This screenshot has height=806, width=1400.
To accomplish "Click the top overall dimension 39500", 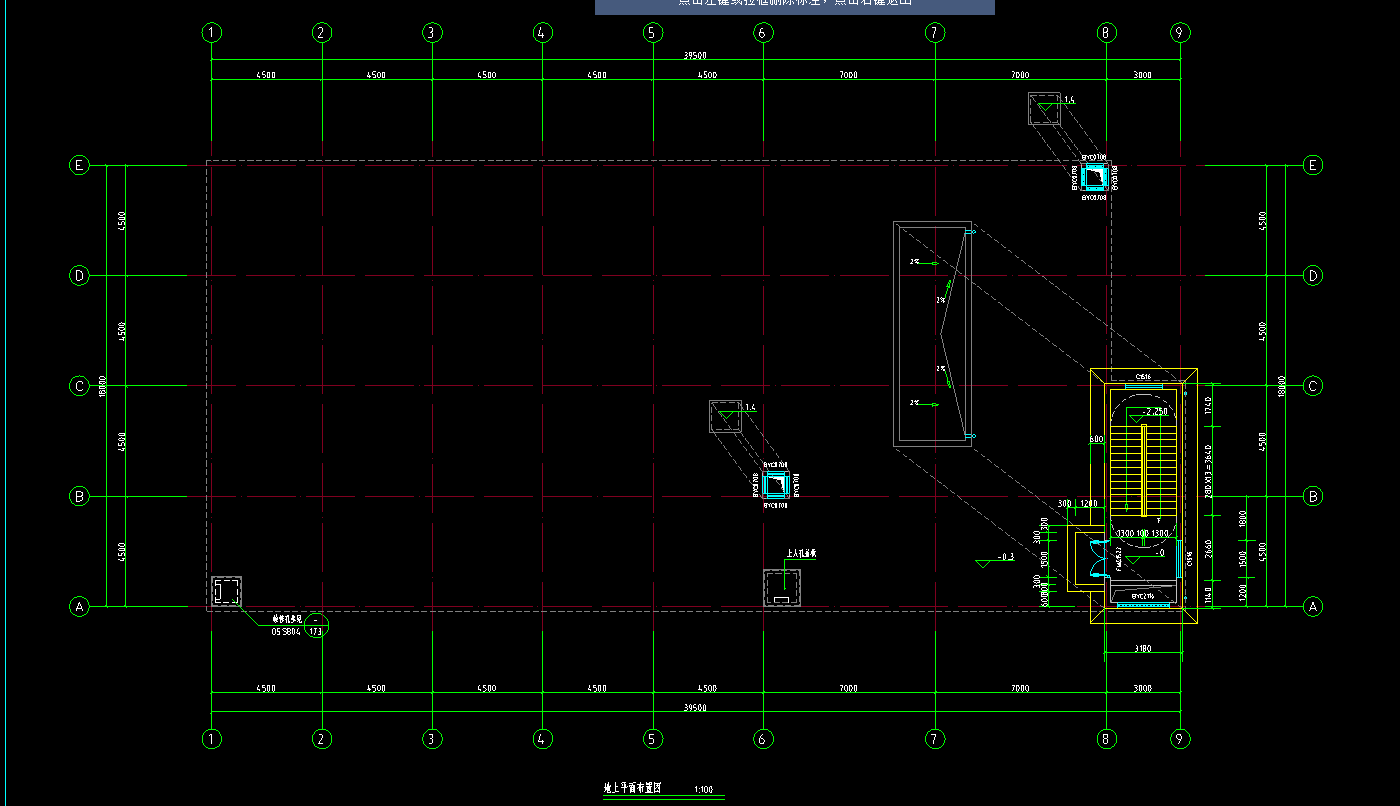I will pos(695,56).
